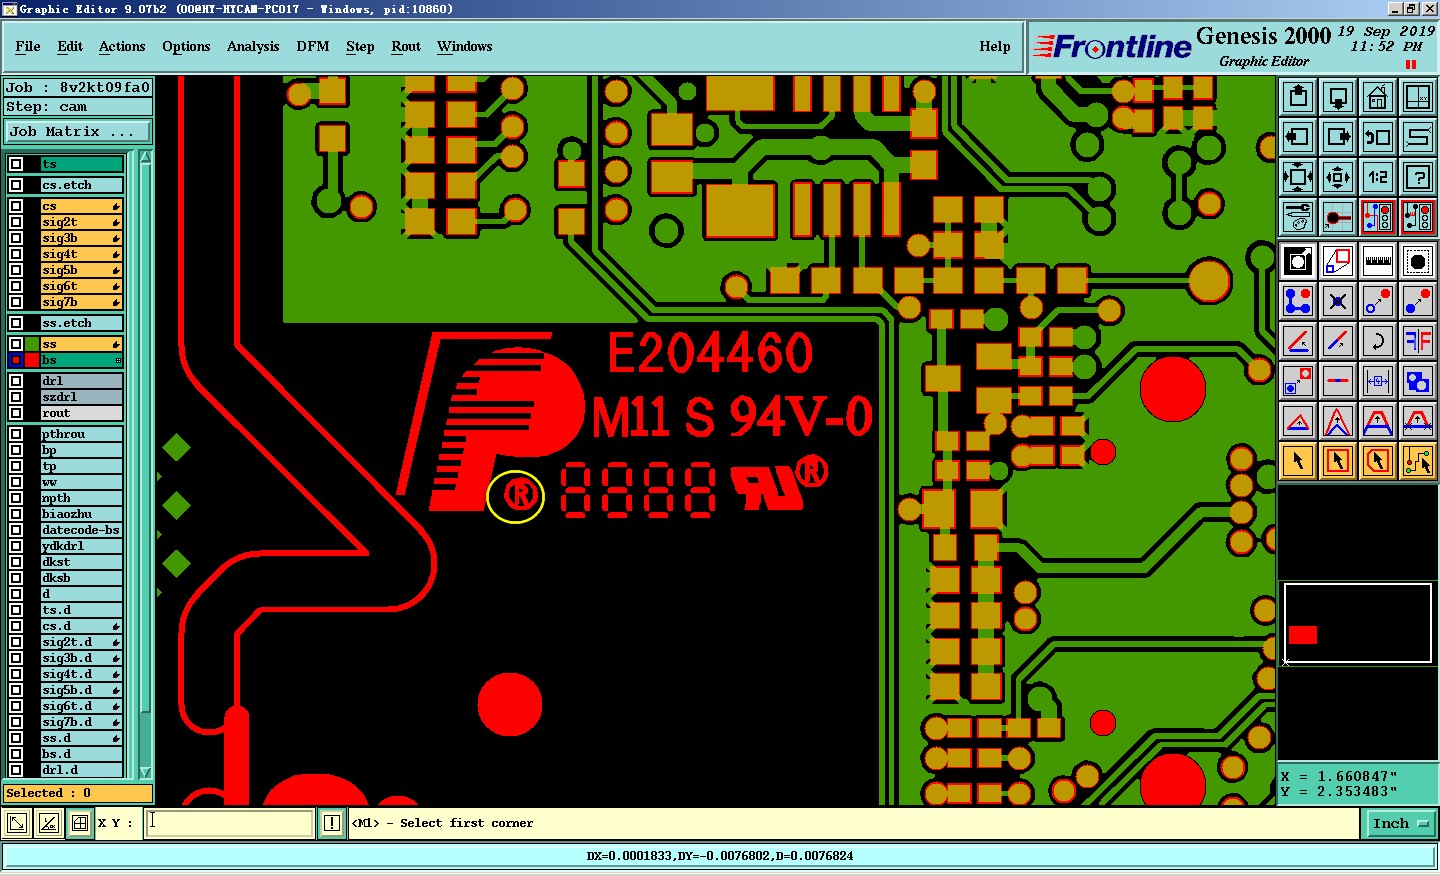Image resolution: width=1440 pixels, height=876 pixels.
Task: Open the DFM menu
Action: pyautogui.click(x=313, y=46)
